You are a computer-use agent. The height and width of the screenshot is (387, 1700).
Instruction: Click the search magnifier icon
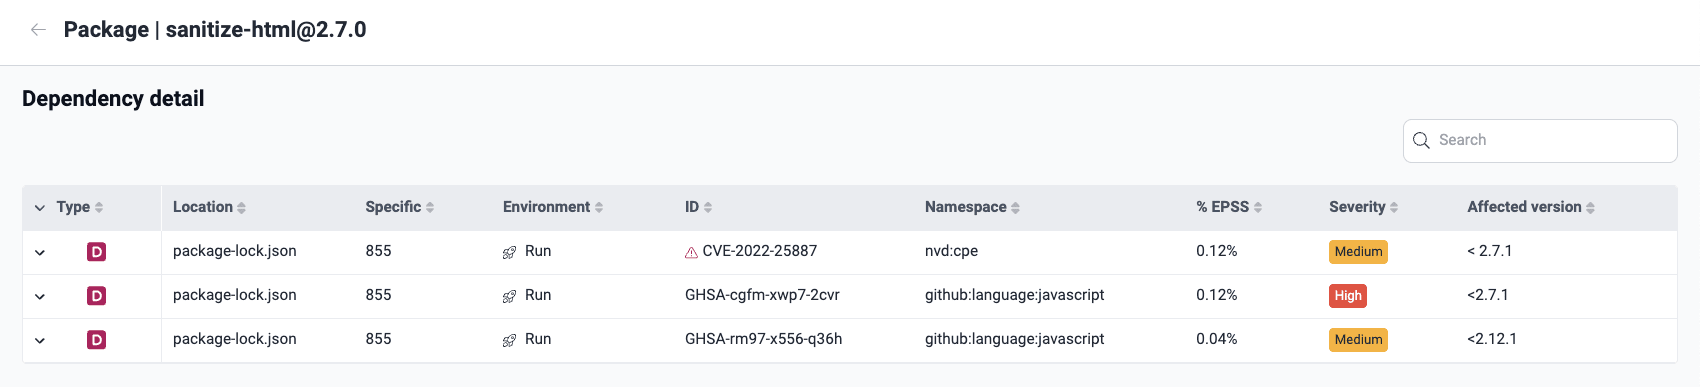tap(1421, 141)
